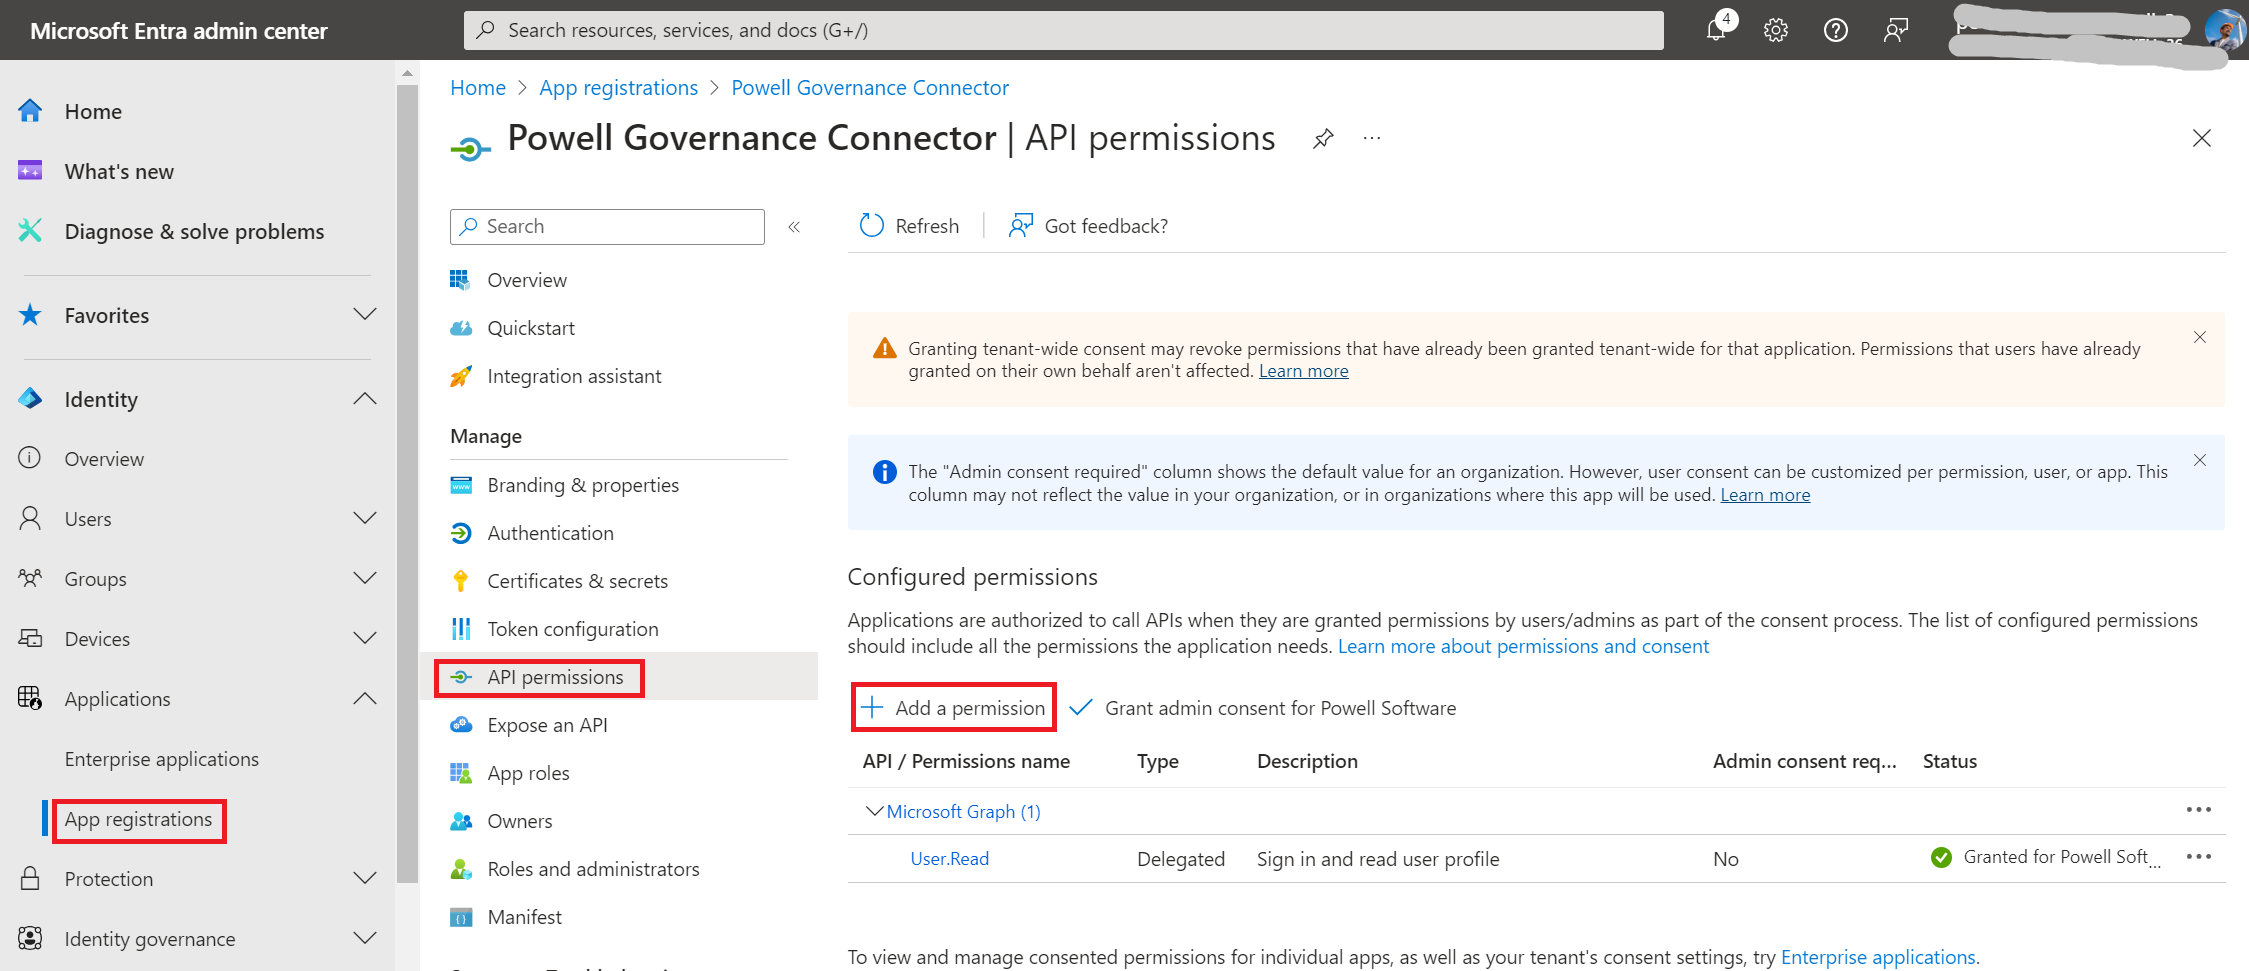This screenshot has height=971, width=2249.
Task: Select Token configuration menu item
Action: (572, 629)
